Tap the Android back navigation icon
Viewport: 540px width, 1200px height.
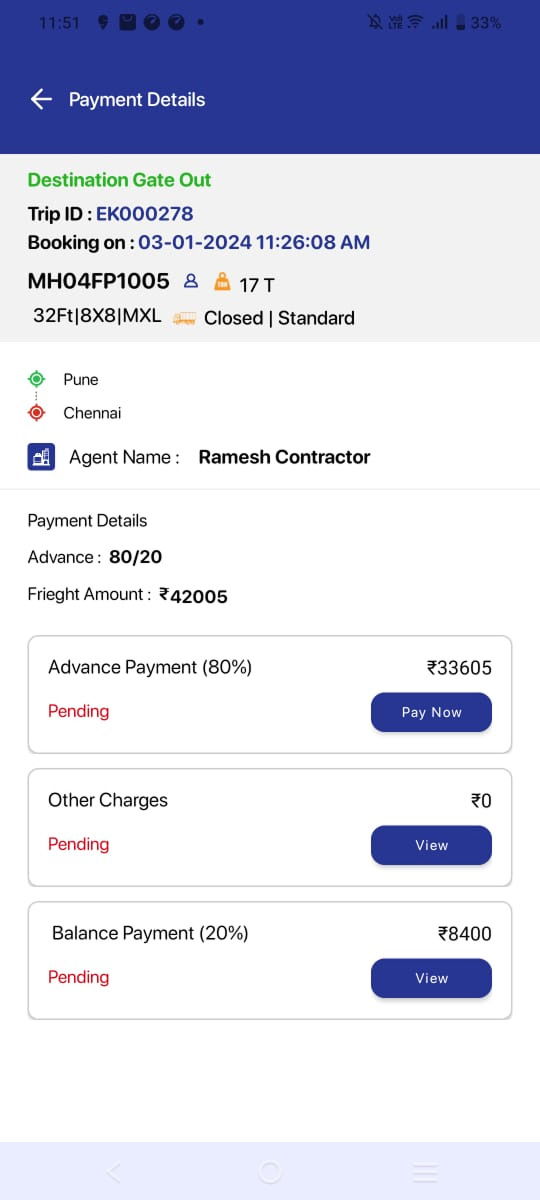[x=113, y=1172]
